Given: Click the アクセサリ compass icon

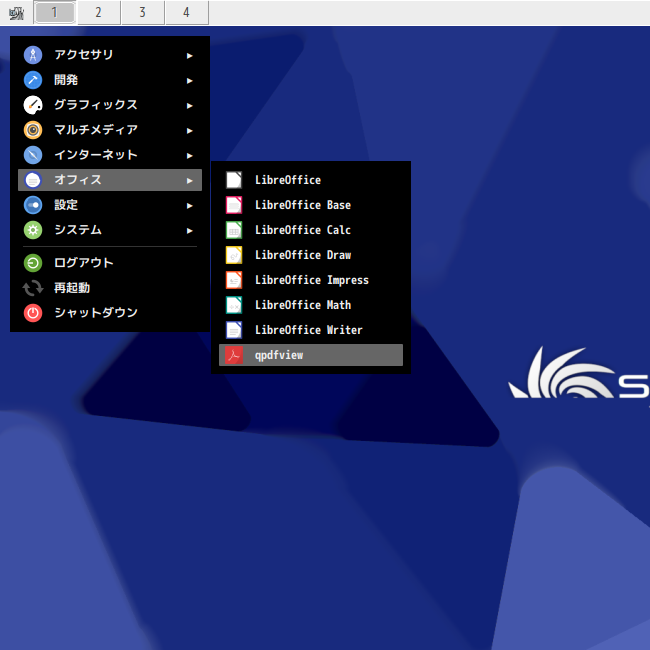Looking at the screenshot, I should [x=33, y=55].
